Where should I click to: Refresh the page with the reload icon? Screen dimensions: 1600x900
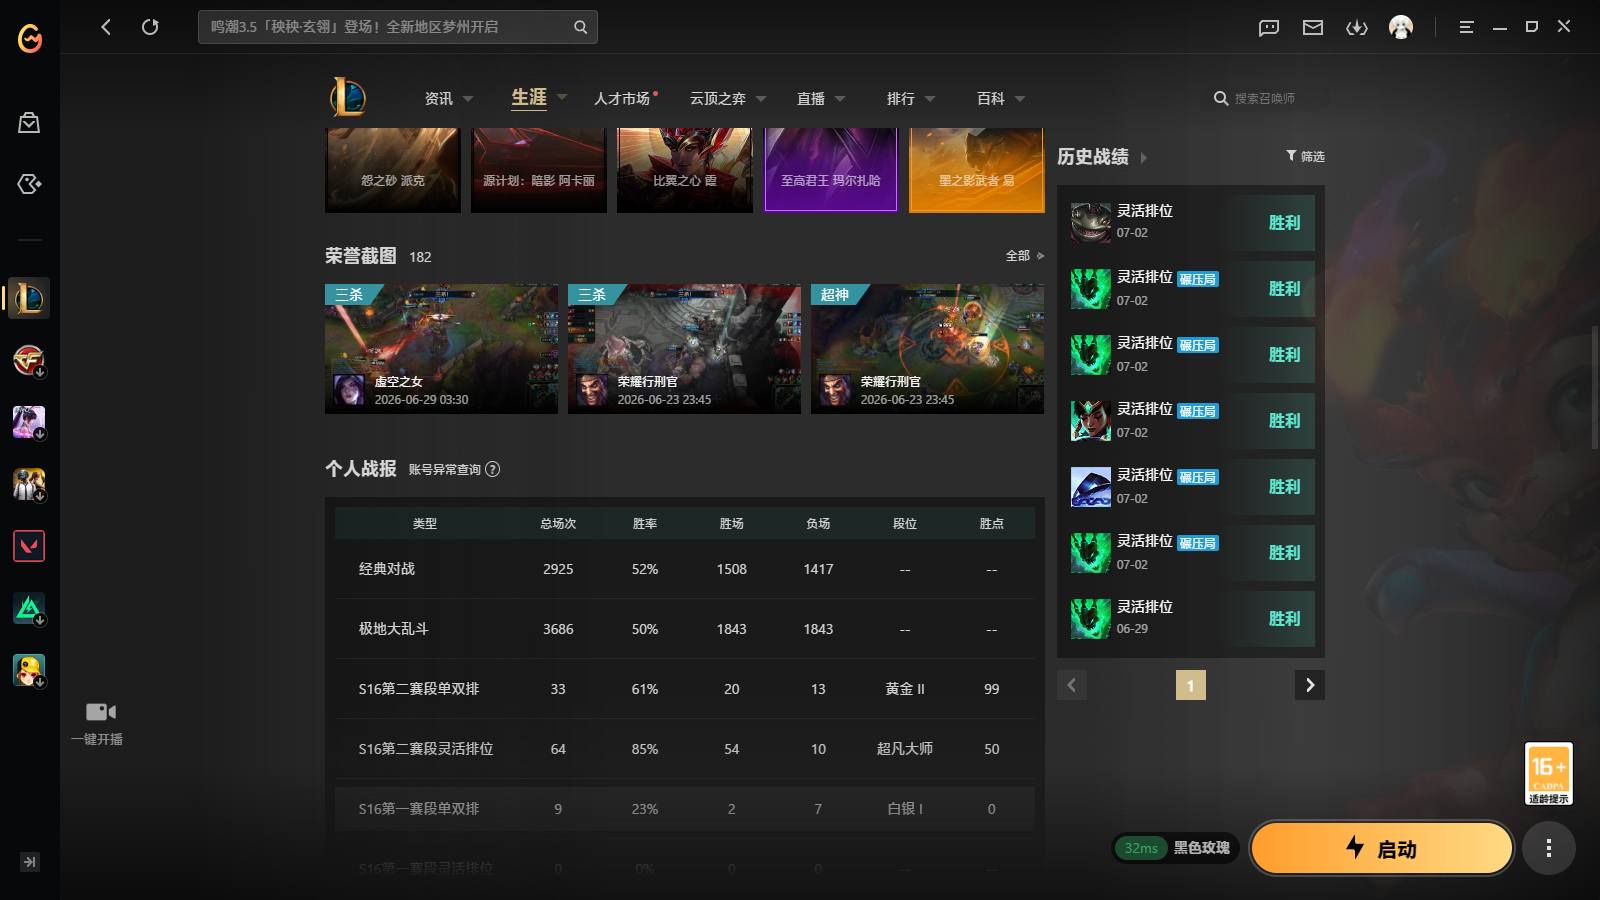(150, 27)
